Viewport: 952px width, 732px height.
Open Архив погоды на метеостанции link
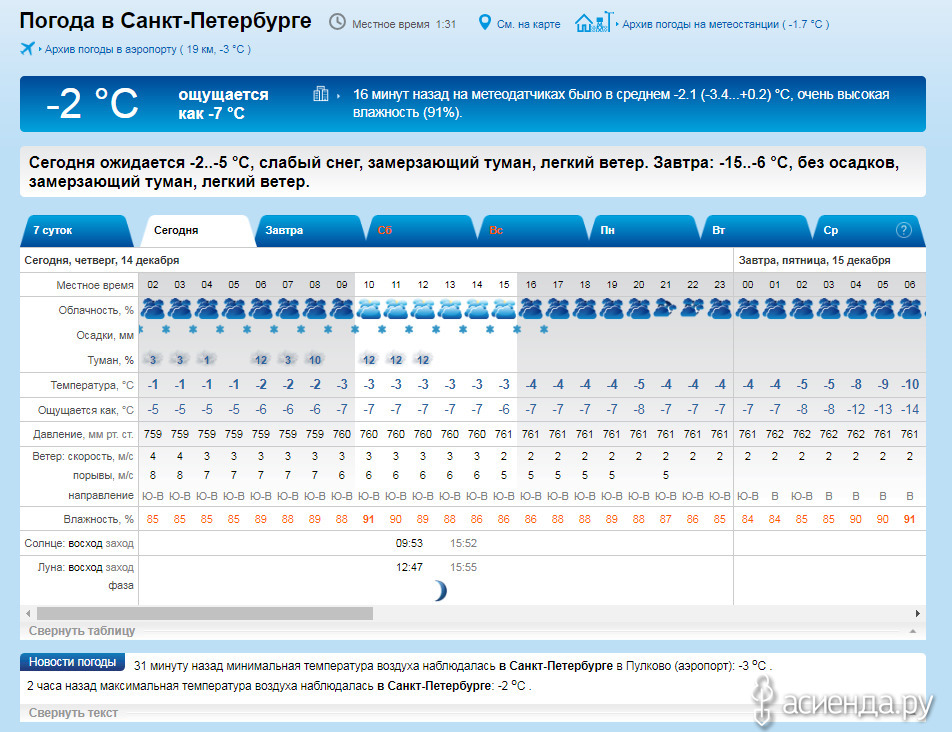point(726,24)
